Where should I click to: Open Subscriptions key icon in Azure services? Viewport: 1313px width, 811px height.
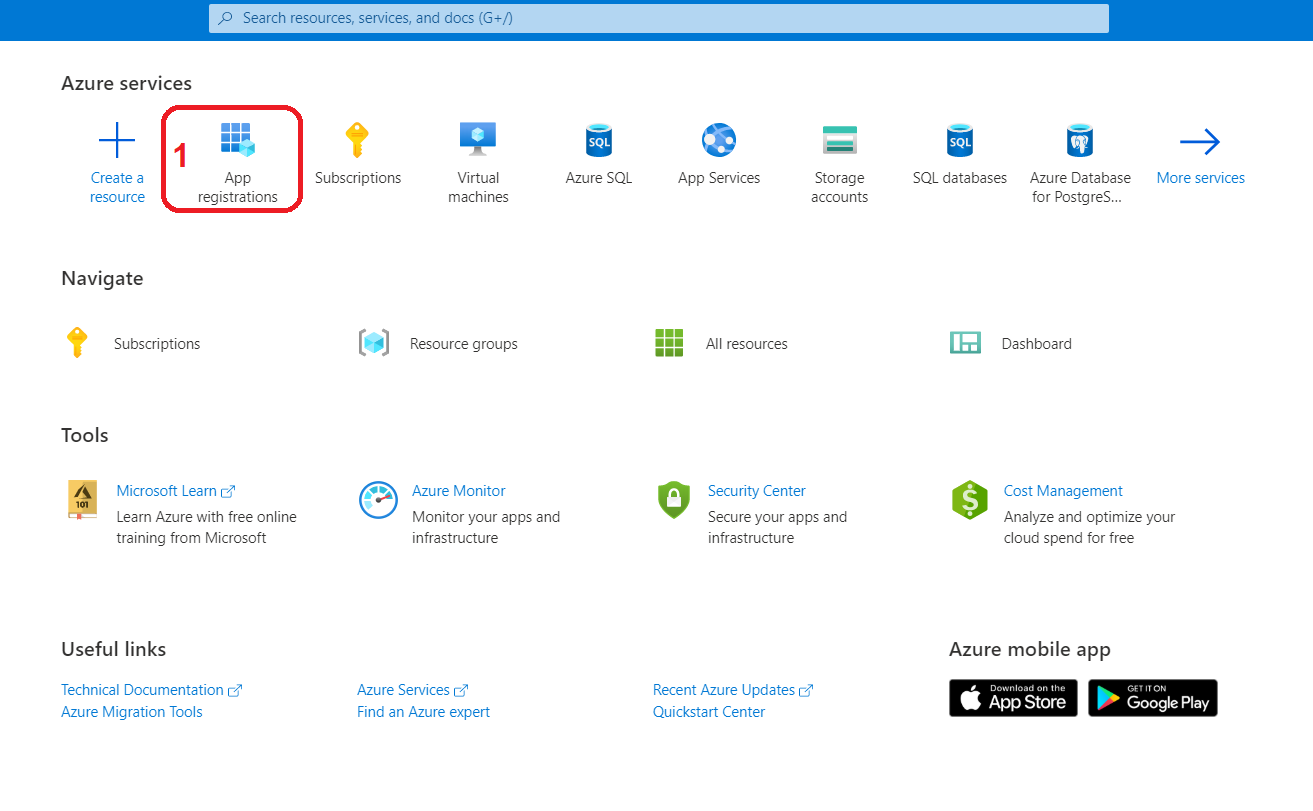click(x=357, y=141)
